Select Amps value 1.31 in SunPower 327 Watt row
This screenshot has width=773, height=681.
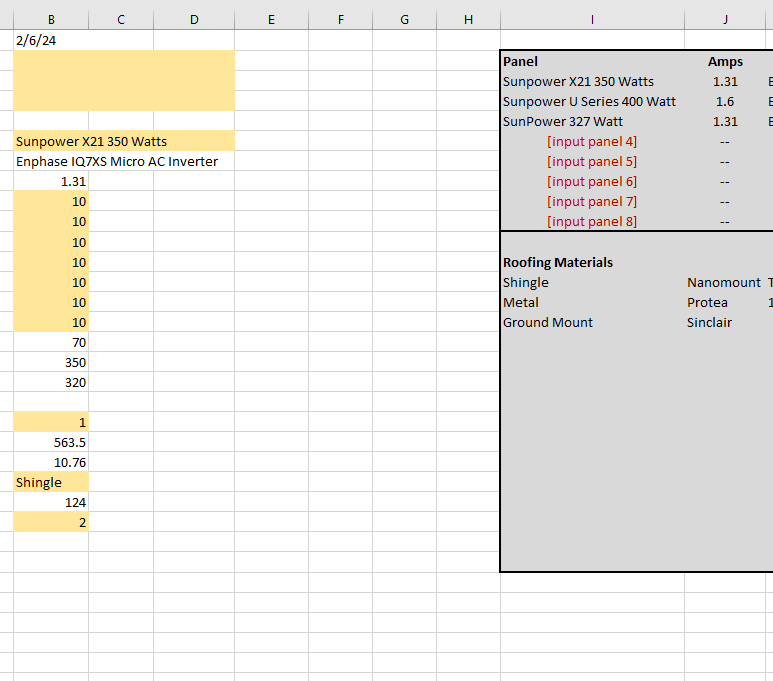pyautogui.click(x=725, y=121)
